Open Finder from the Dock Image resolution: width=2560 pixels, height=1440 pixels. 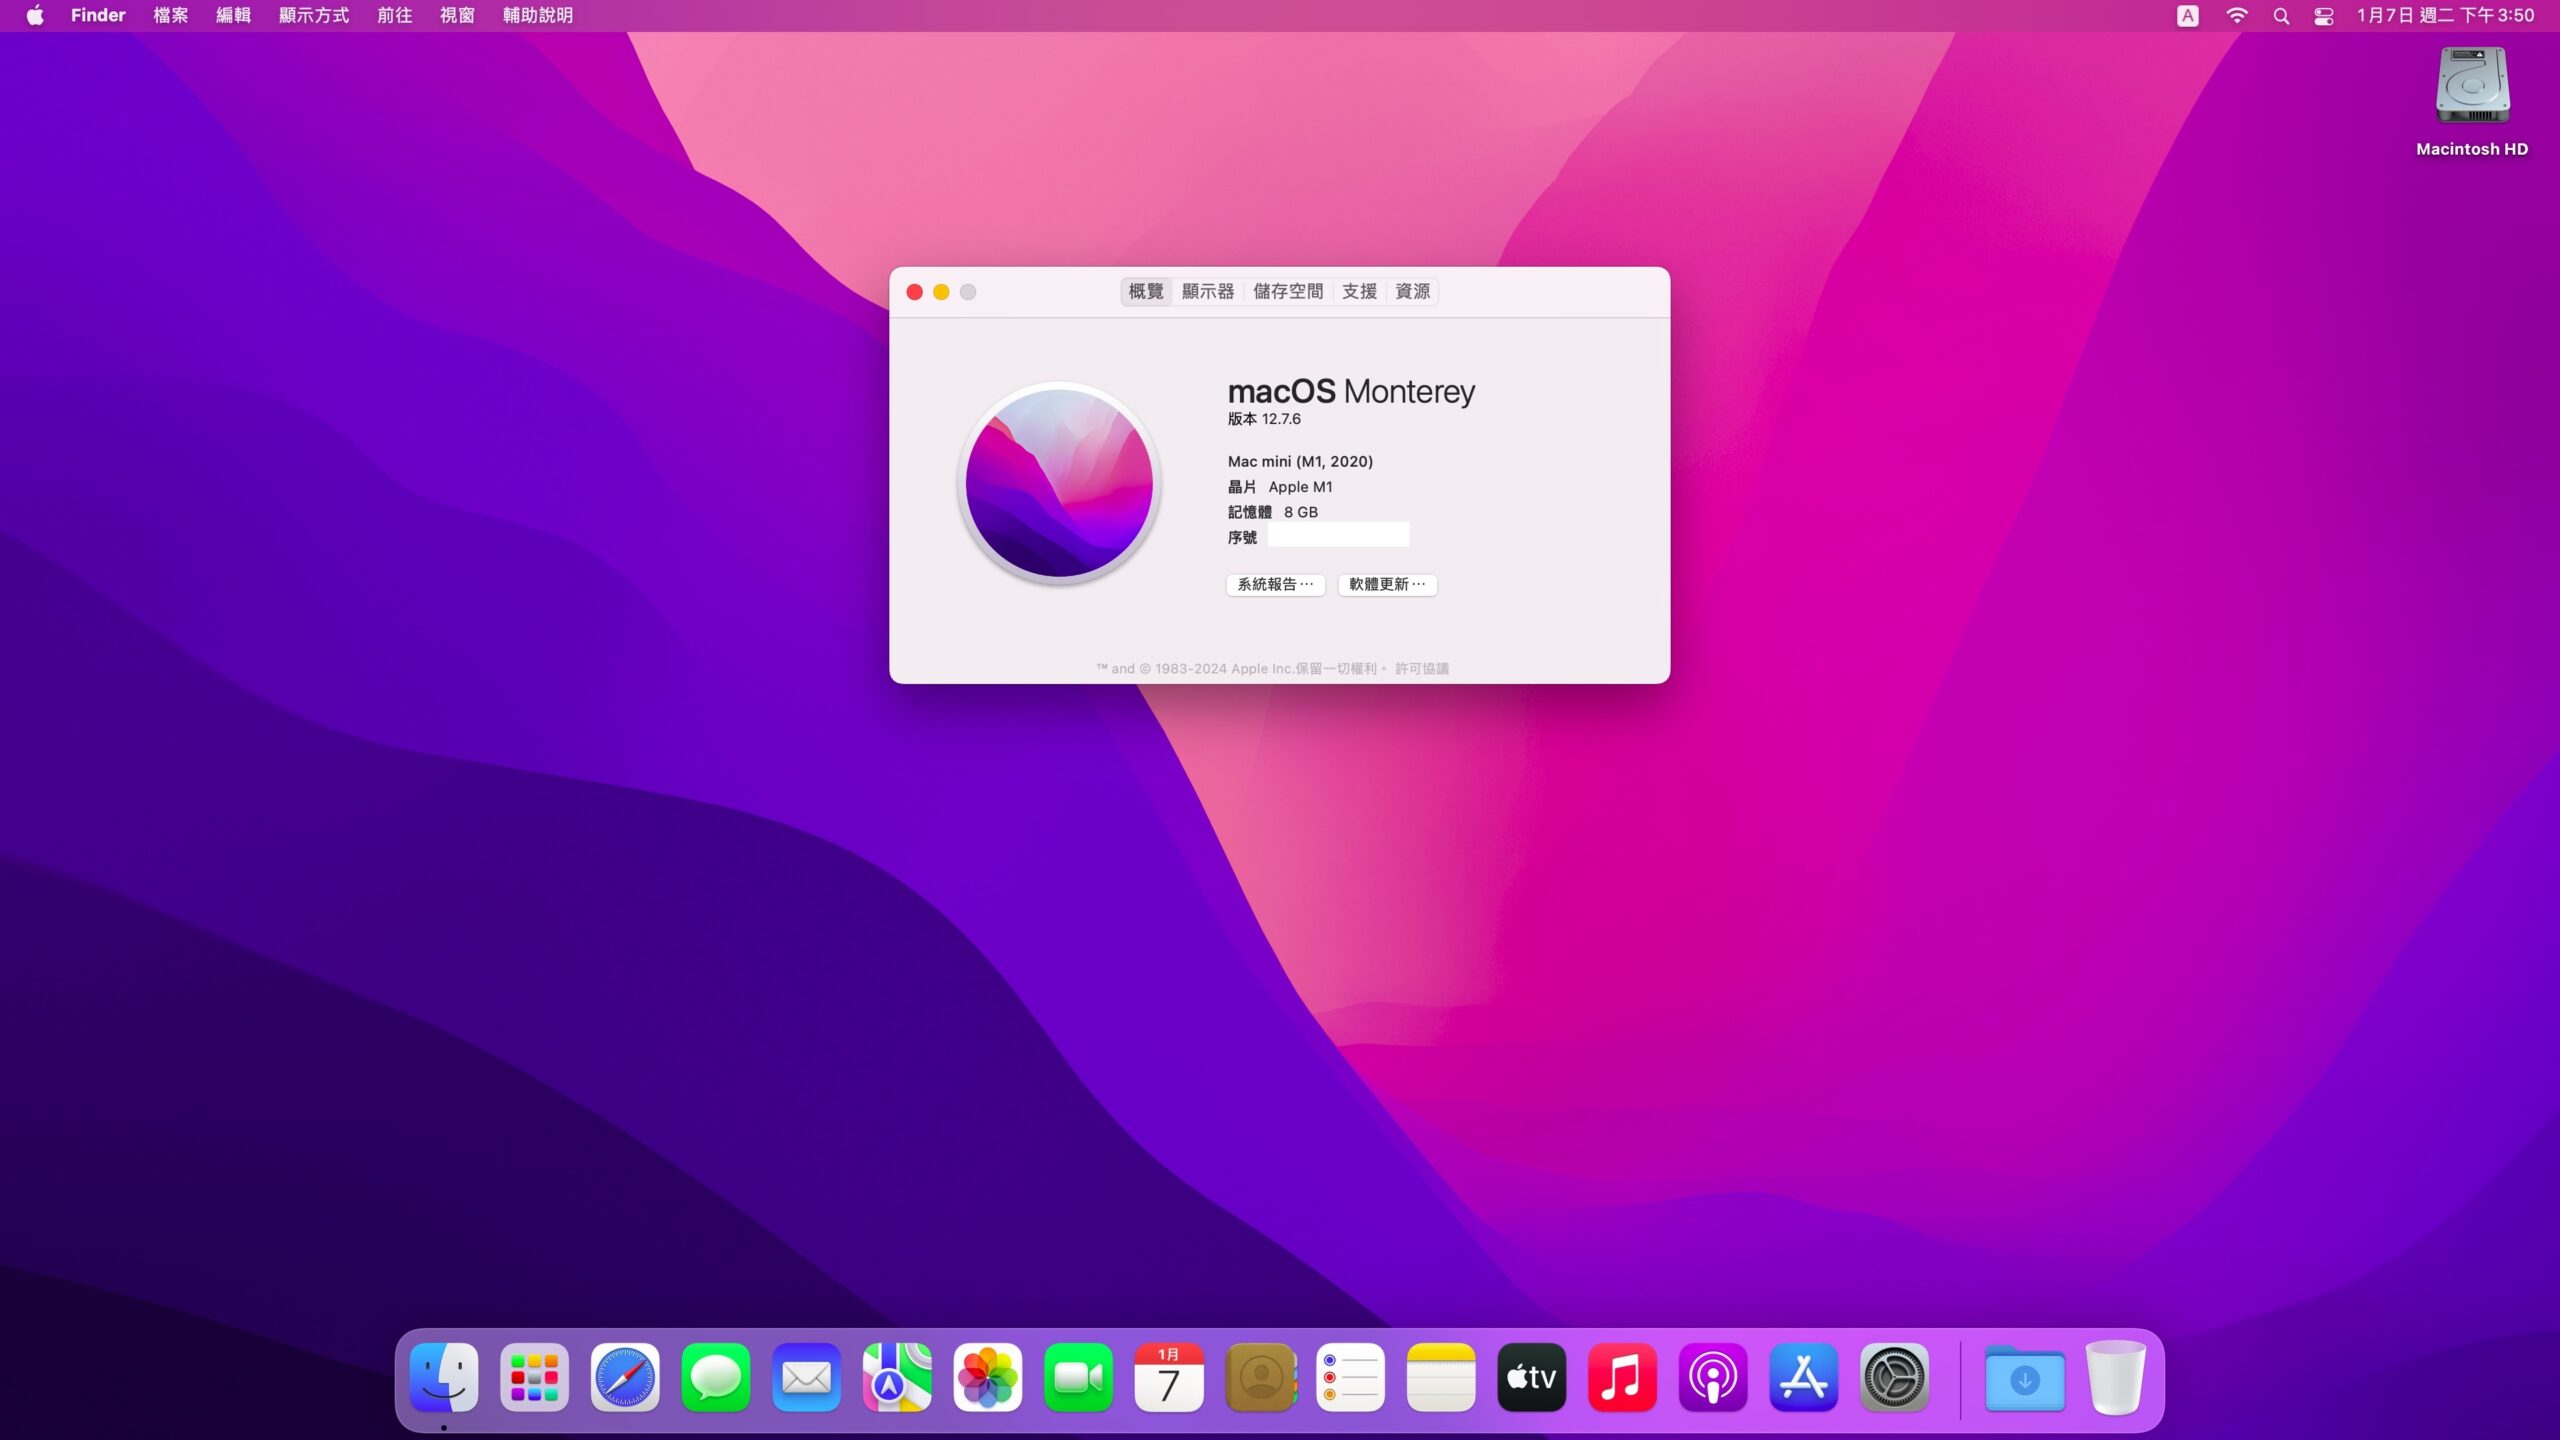pyautogui.click(x=444, y=1378)
